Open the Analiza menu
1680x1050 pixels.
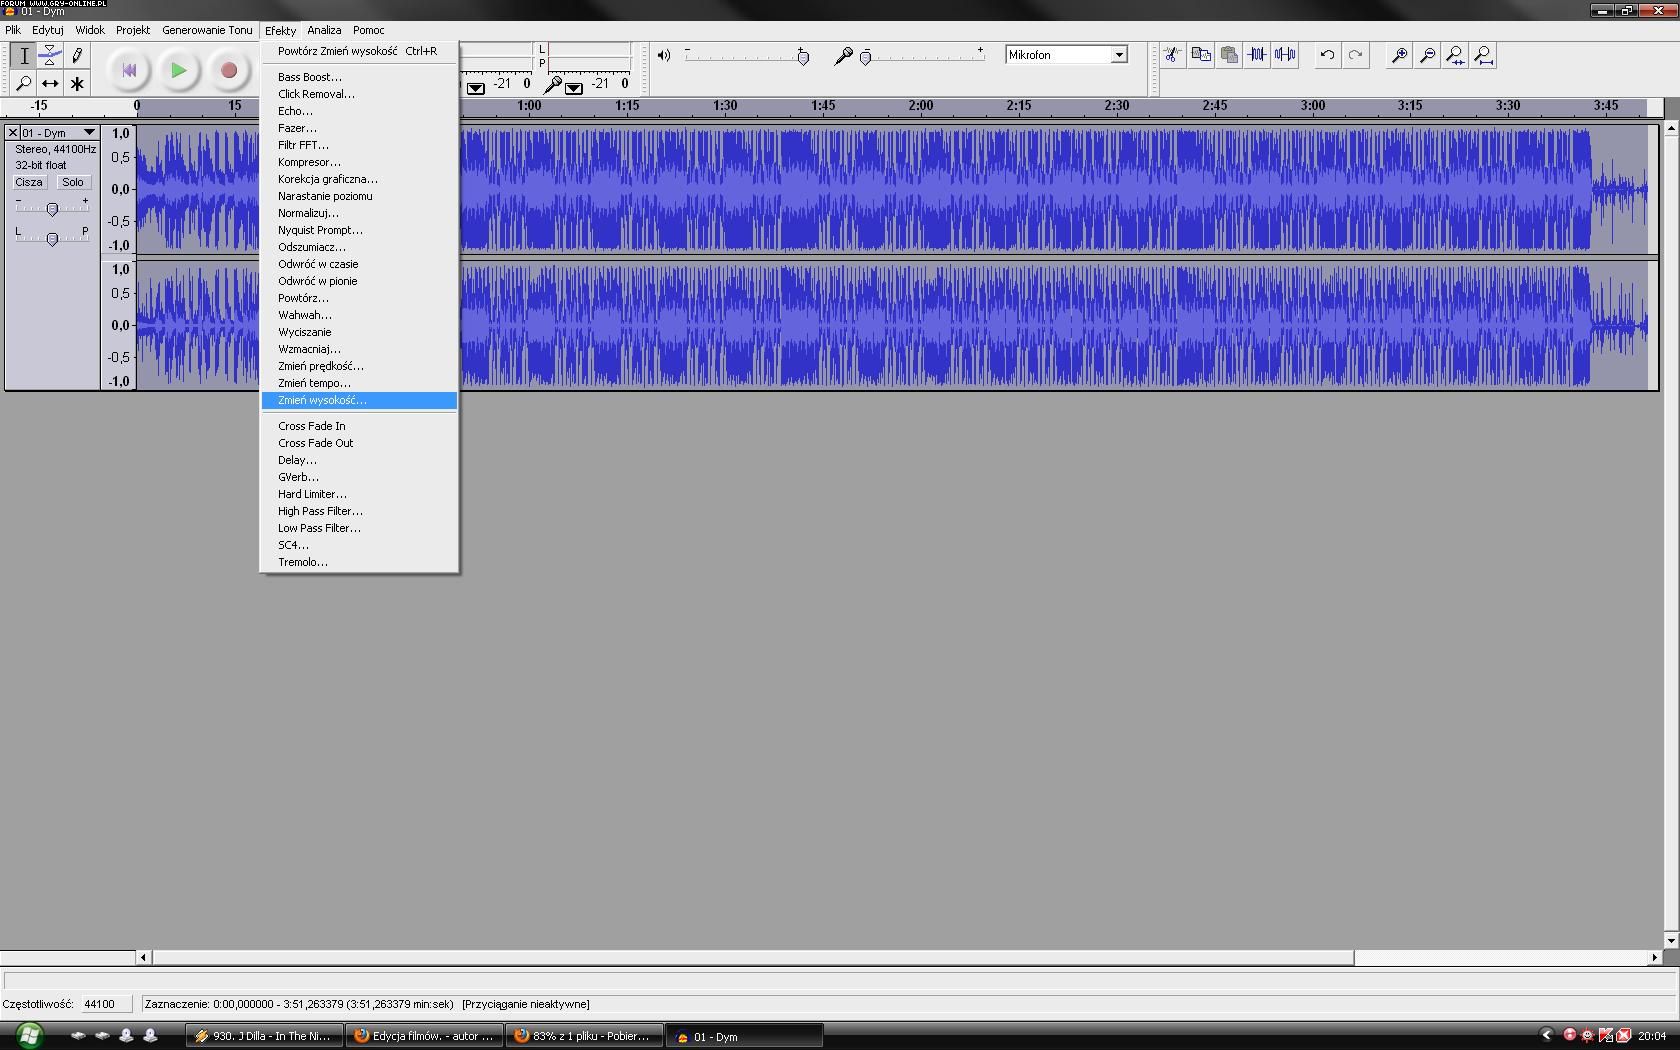[323, 30]
